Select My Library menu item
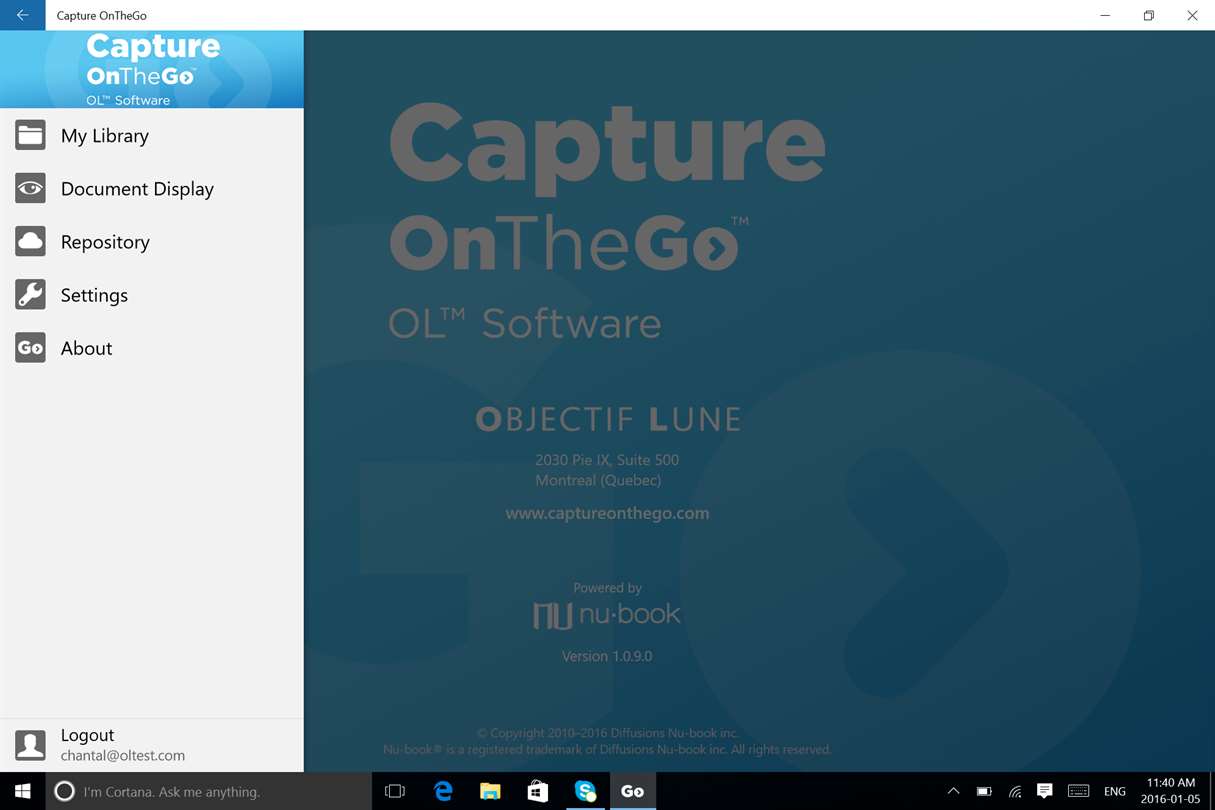 (152, 135)
